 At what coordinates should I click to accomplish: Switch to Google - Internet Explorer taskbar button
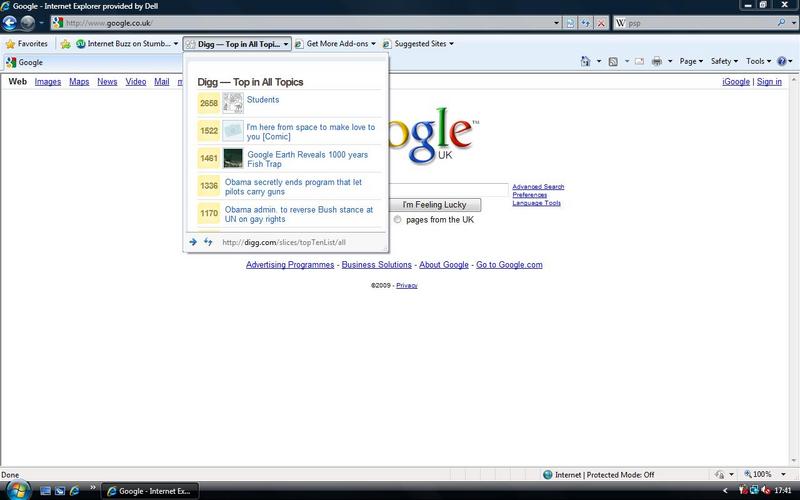150,491
